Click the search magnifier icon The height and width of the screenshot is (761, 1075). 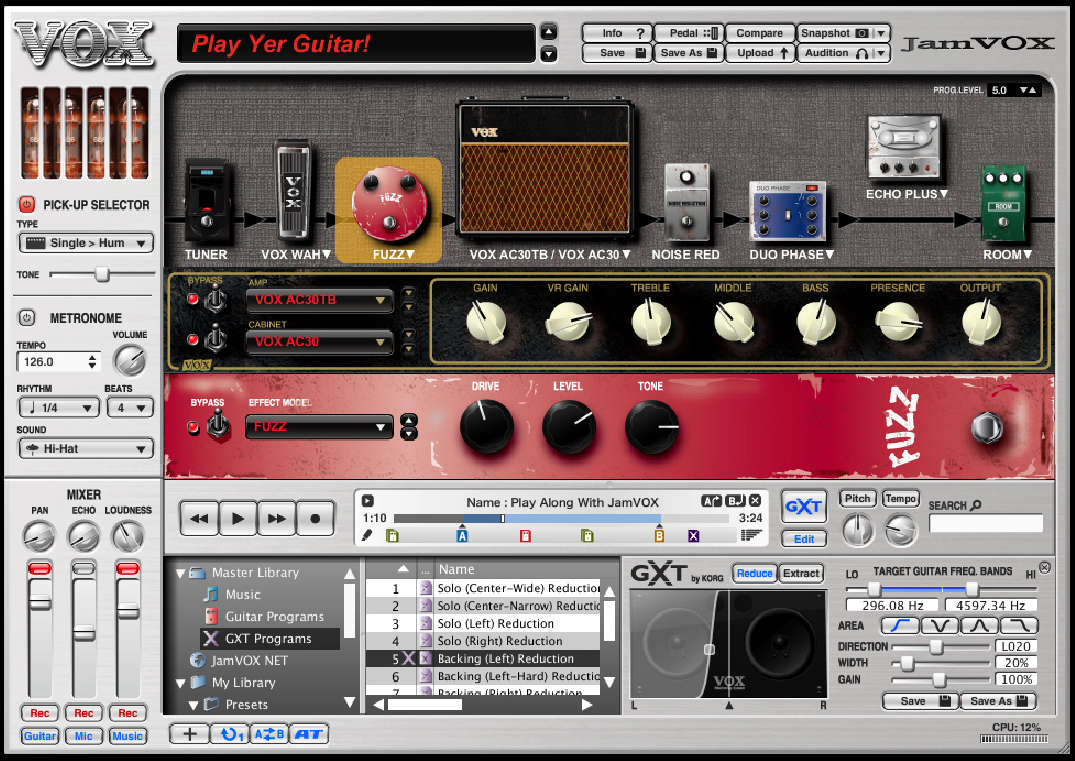(x=976, y=505)
